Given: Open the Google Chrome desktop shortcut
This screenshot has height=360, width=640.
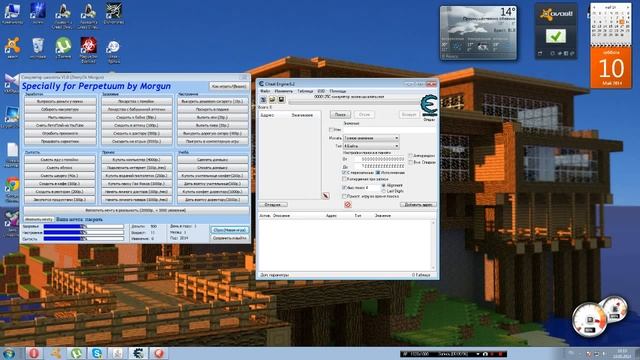Looking at the screenshot, I should 12,189.
